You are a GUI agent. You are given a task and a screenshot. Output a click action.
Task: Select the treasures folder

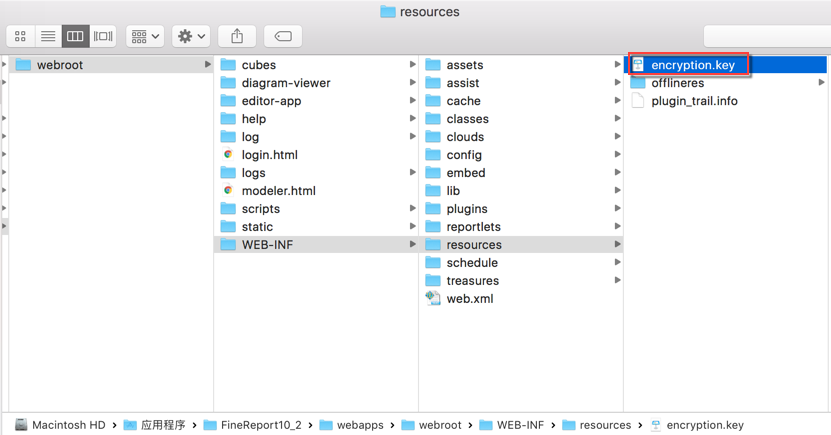point(521,281)
